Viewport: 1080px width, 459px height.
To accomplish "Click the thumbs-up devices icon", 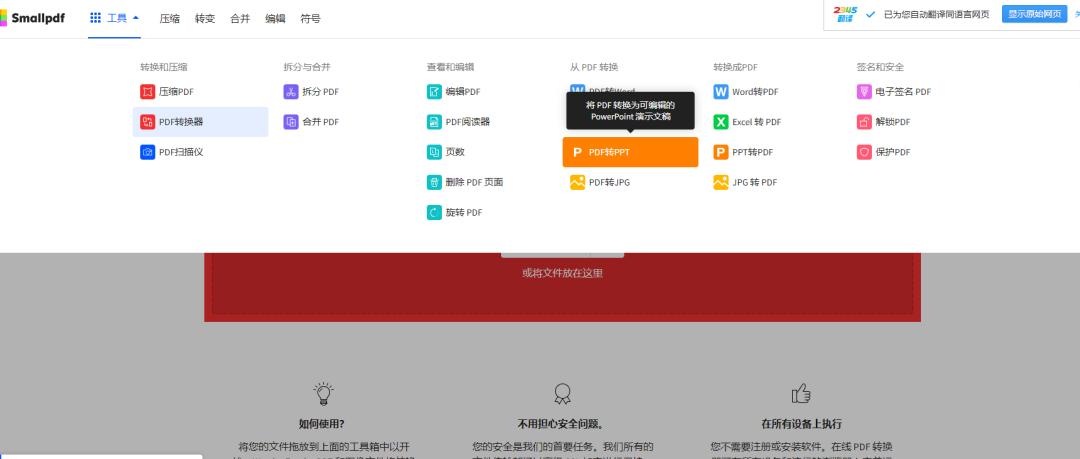I will click(801, 394).
